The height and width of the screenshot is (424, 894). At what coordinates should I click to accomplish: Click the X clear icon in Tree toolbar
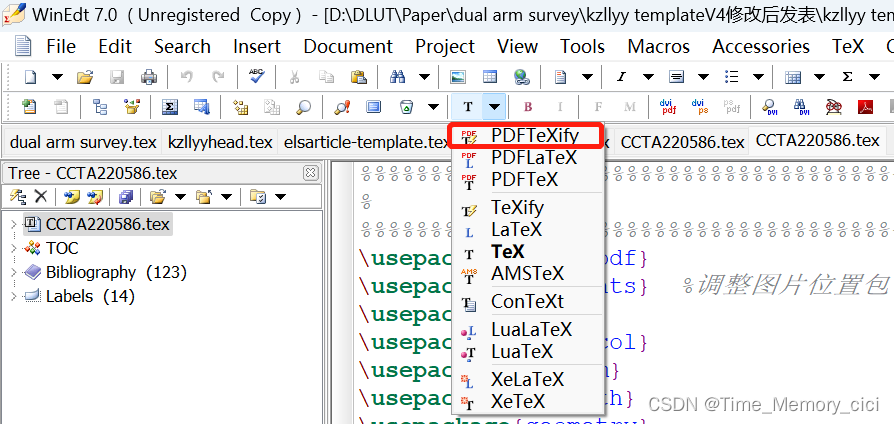coord(40,197)
